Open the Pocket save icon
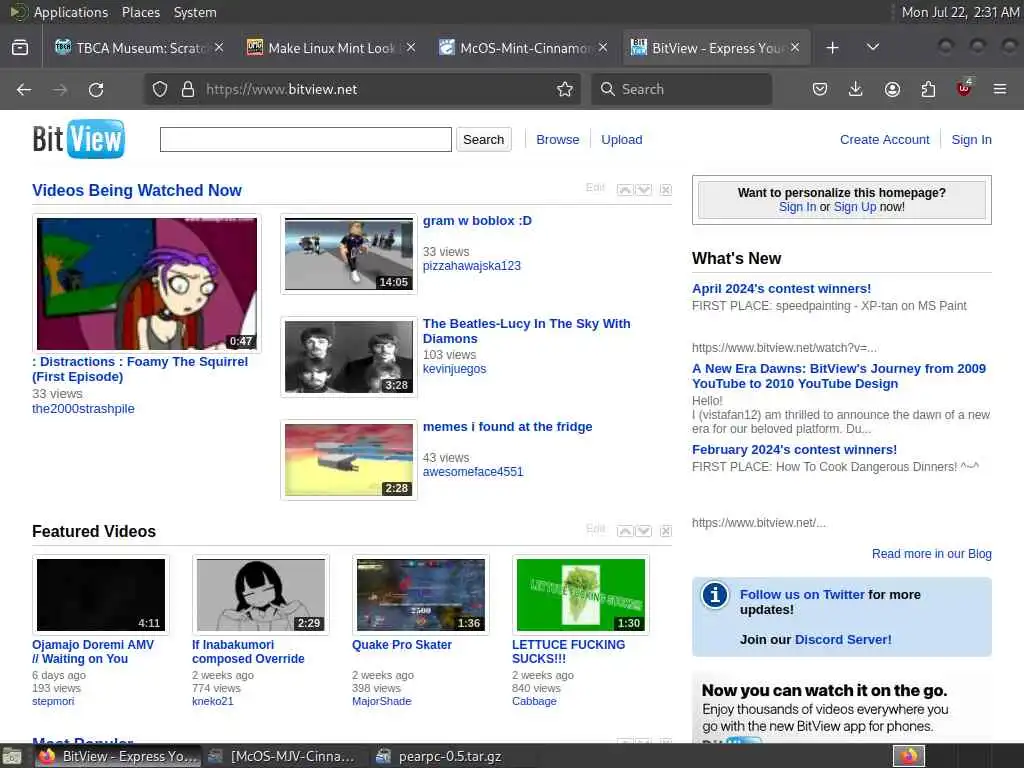Screen dimensions: 1024x768 click(820, 89)
